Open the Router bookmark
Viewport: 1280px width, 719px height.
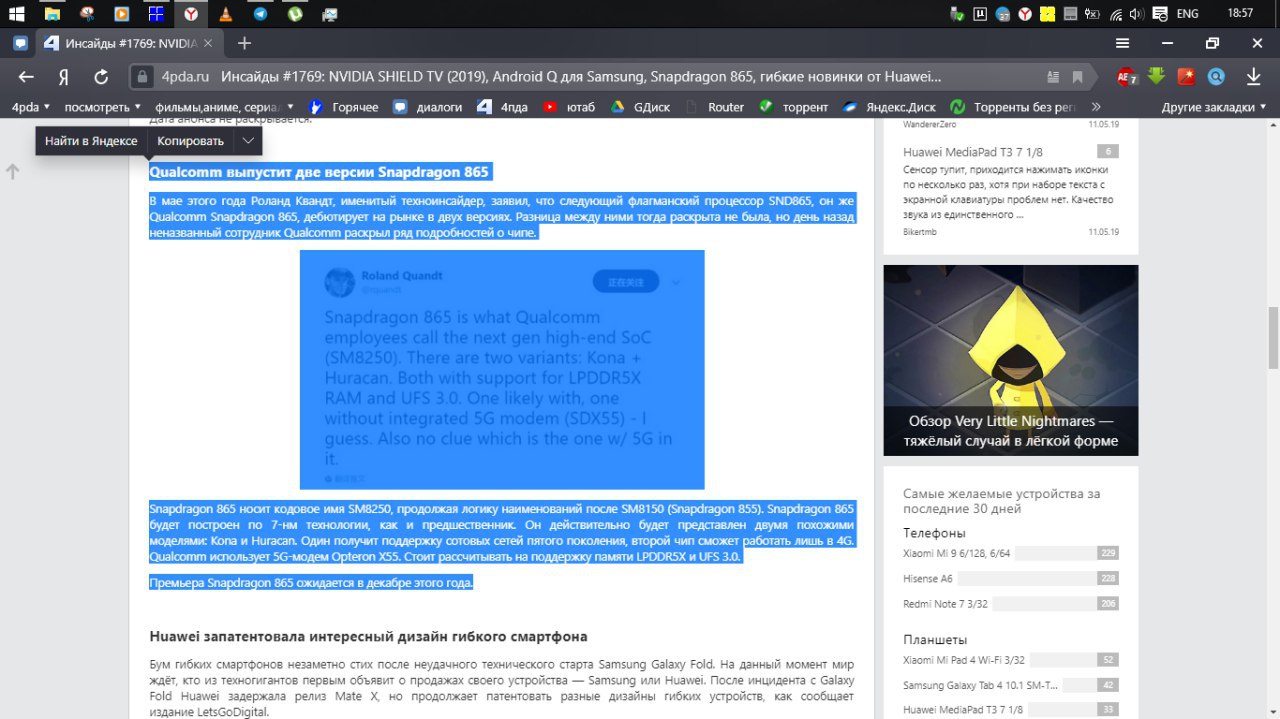coord(714,107)
